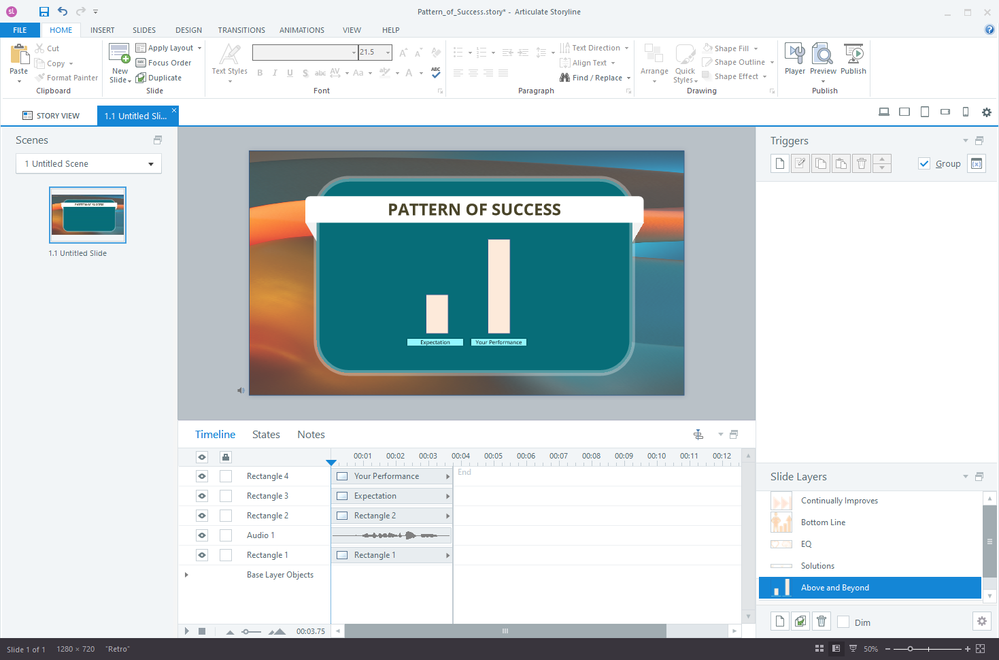Delete the selected slide layer
This screenshot has width=999, height=660.
(x=821, y=621)
